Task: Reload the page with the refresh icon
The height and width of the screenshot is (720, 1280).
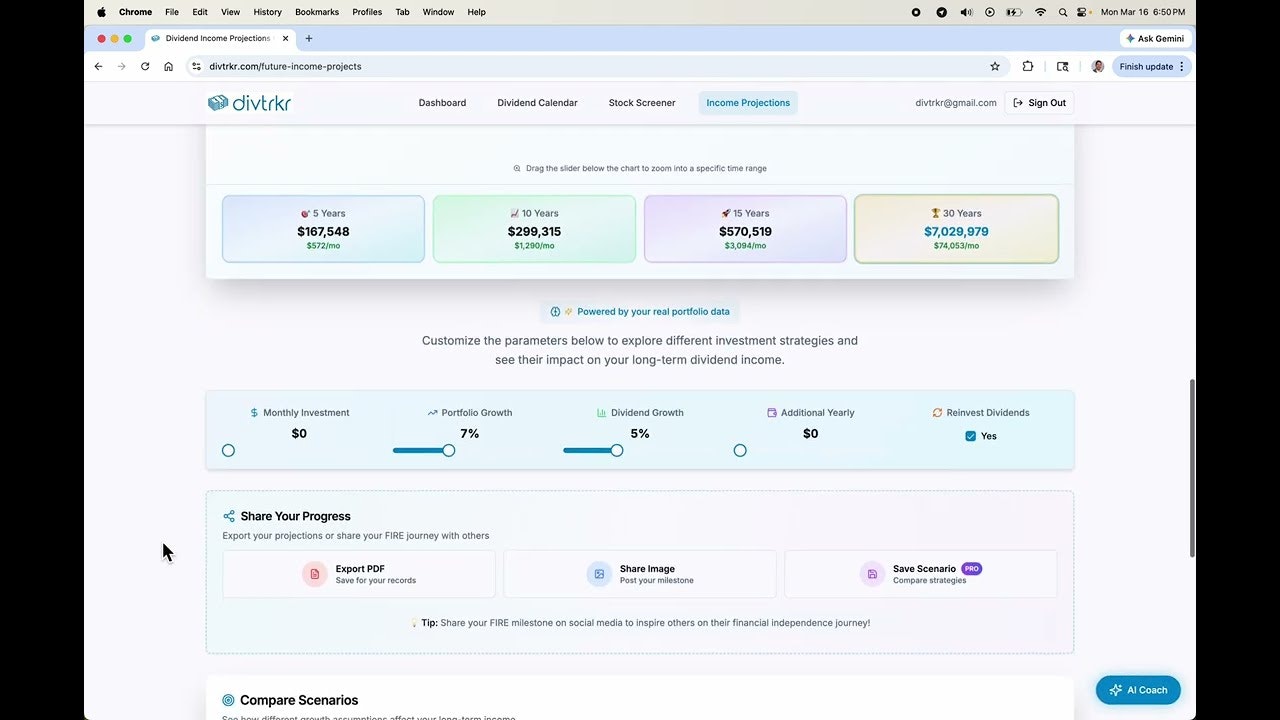Action: (145, 66)
